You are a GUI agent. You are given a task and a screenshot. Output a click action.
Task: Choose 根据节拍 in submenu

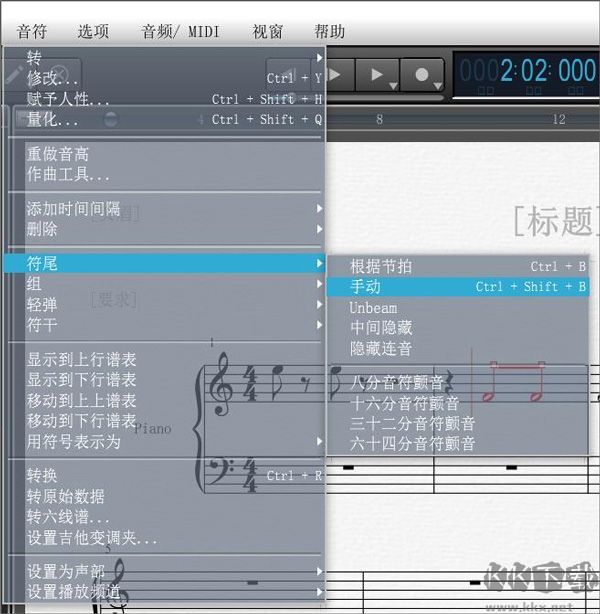[458, 267]
